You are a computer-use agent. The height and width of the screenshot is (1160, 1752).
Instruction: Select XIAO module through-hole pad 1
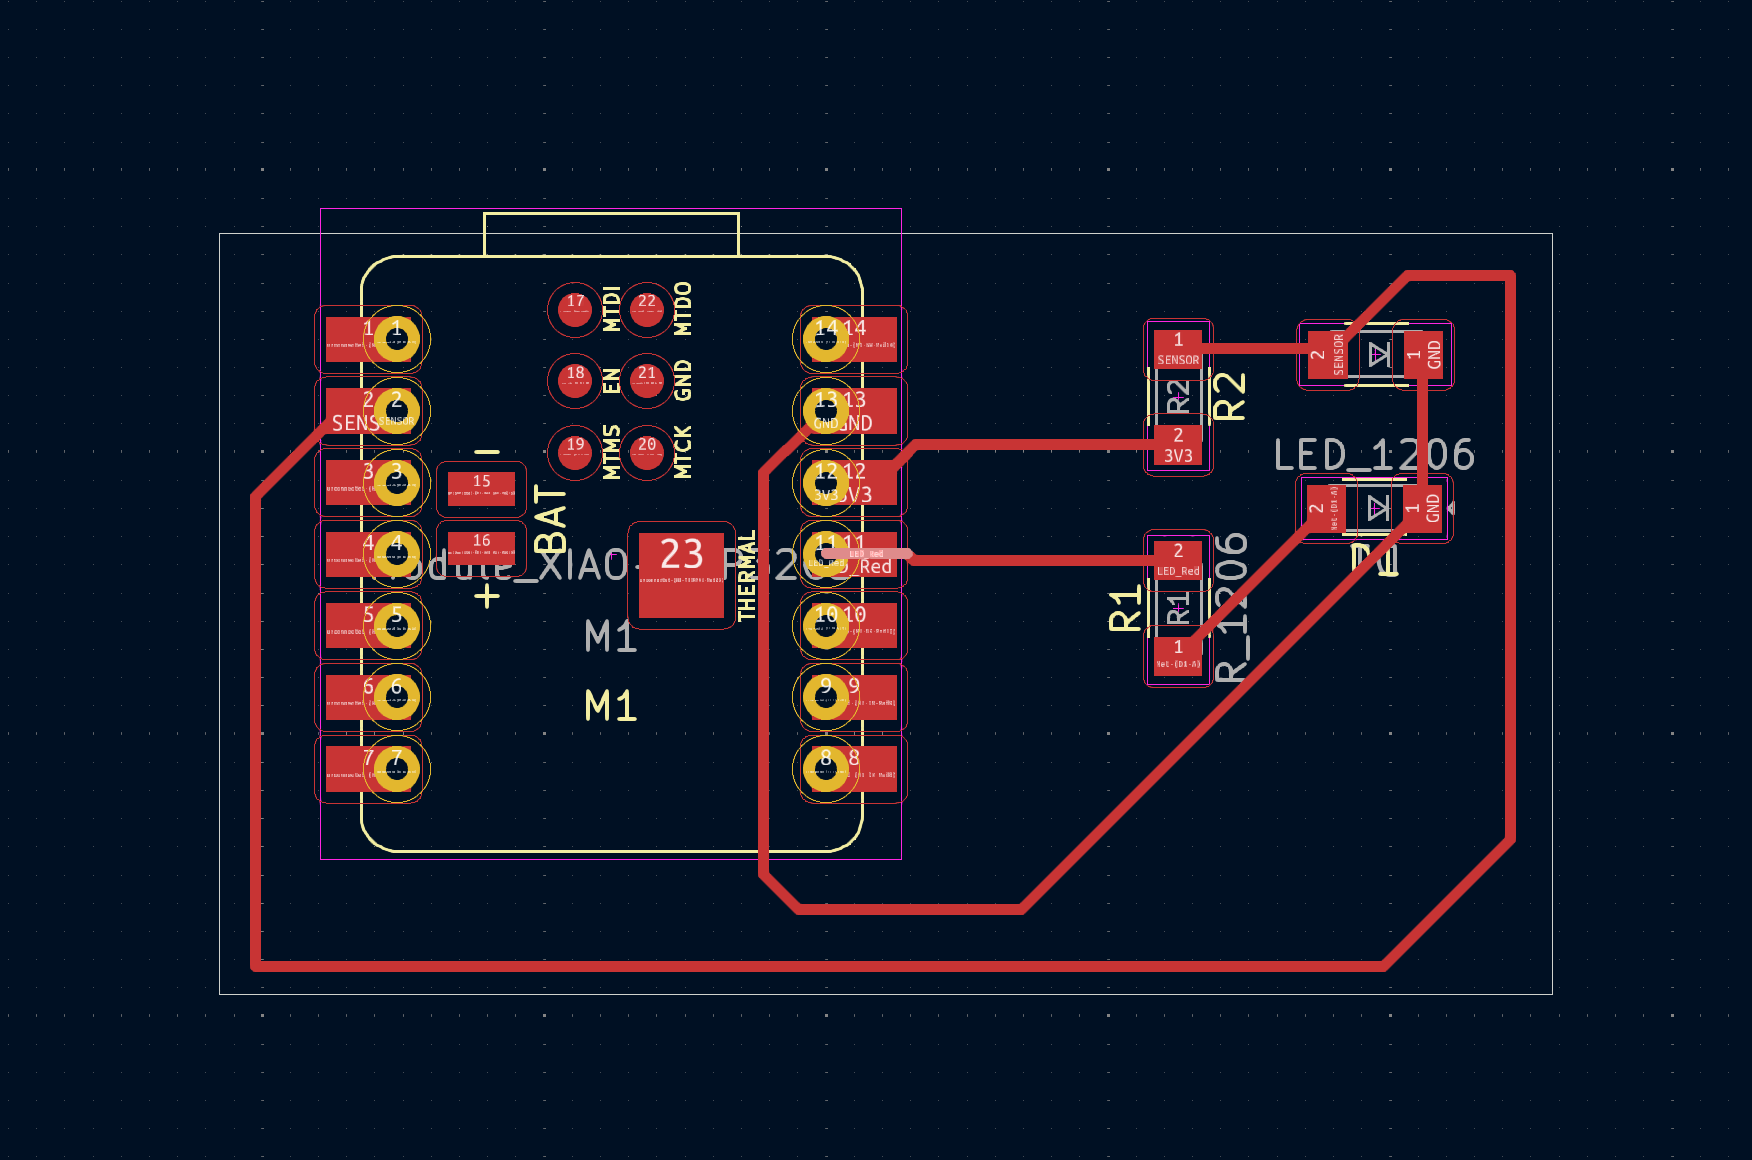pos(396,339)
